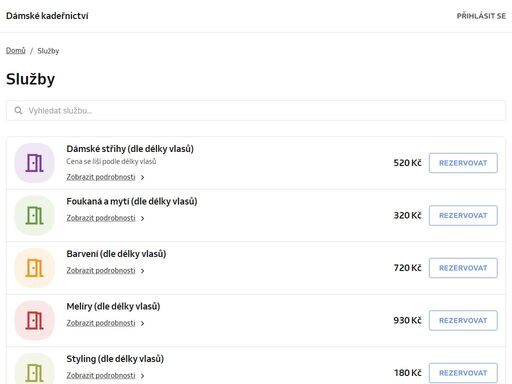The height and width of the screenshot is (384, 512).
Task: Expand details chevron under Dámské střihy
Action: click(142, 177)
